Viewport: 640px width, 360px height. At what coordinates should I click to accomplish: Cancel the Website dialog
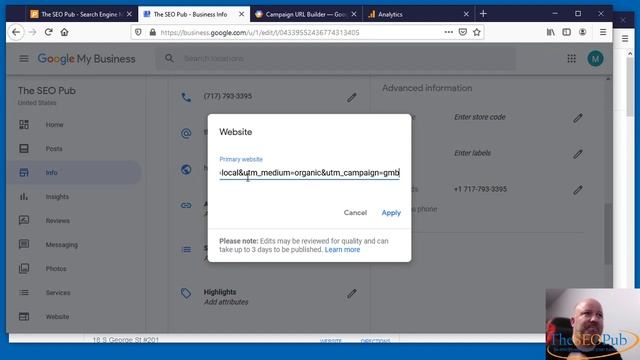(355, 213)
